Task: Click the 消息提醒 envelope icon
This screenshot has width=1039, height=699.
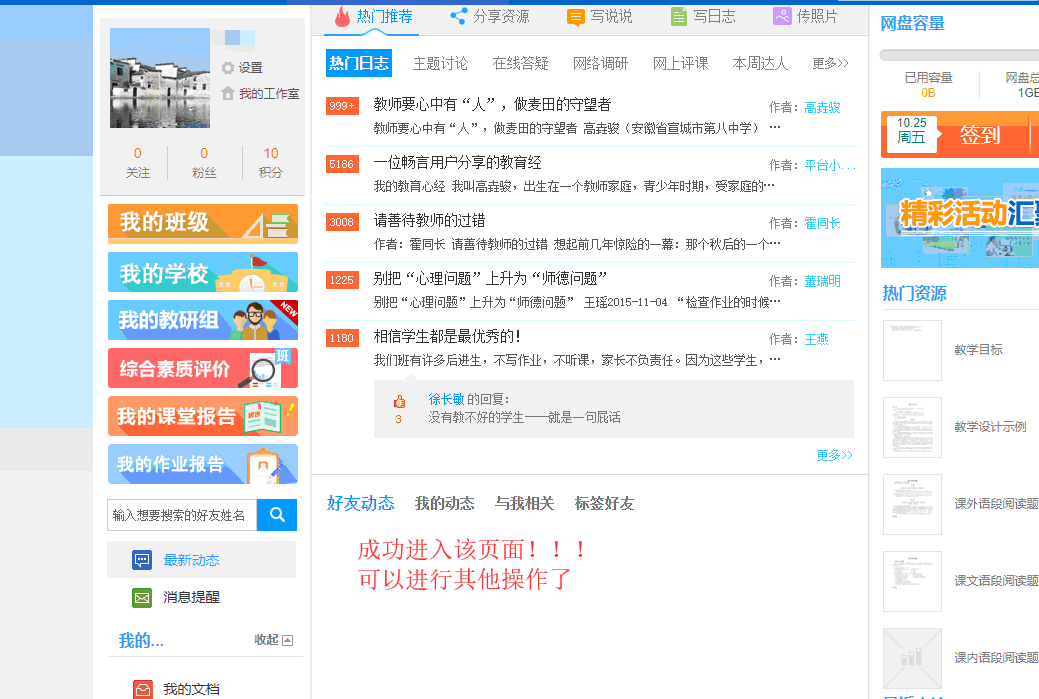Action: [142, 598]
